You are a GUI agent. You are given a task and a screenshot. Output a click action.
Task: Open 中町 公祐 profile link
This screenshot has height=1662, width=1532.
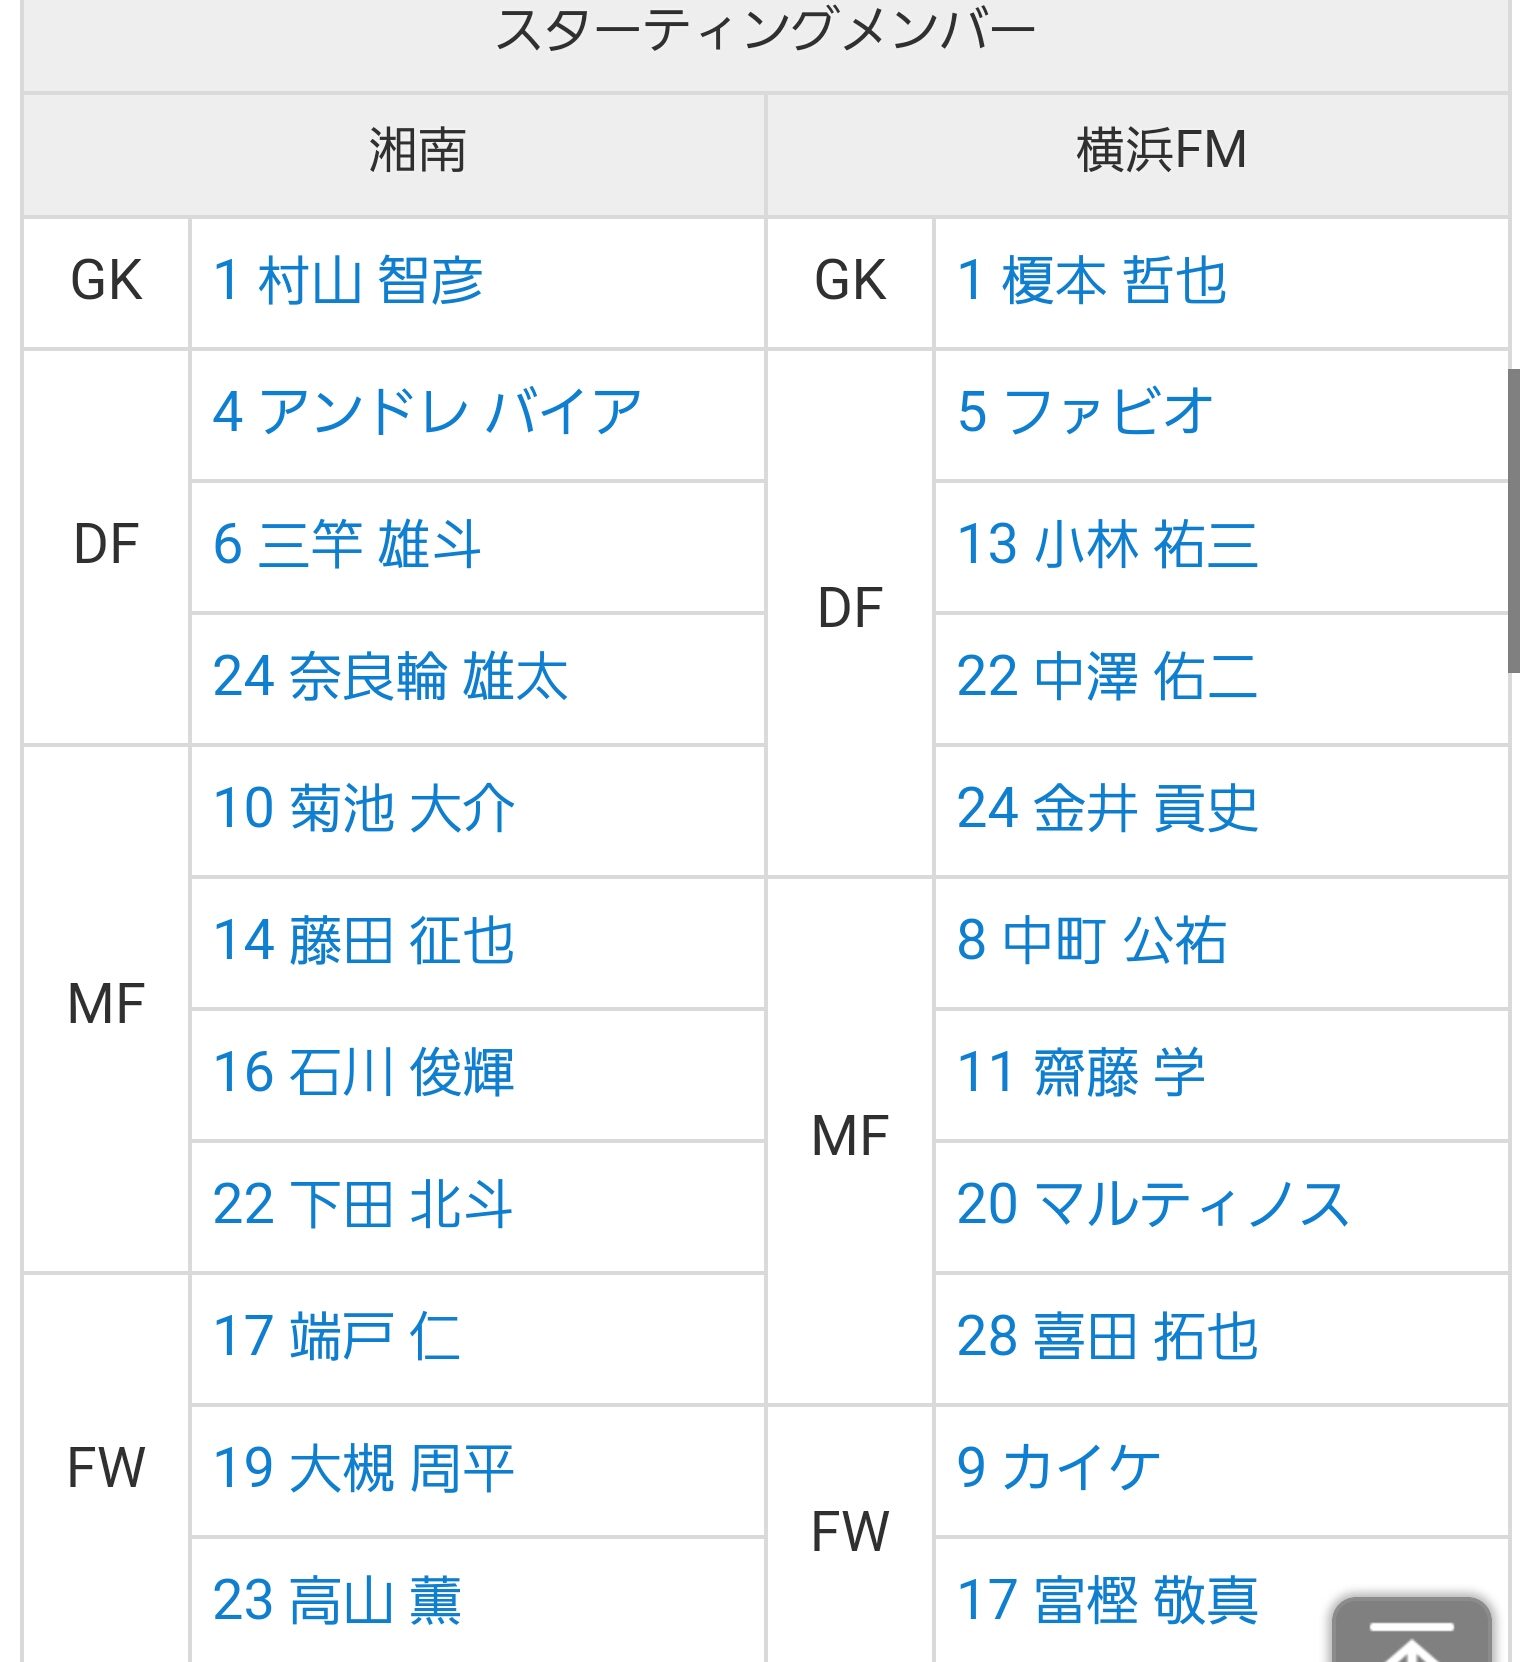(x=1091, y=941)
